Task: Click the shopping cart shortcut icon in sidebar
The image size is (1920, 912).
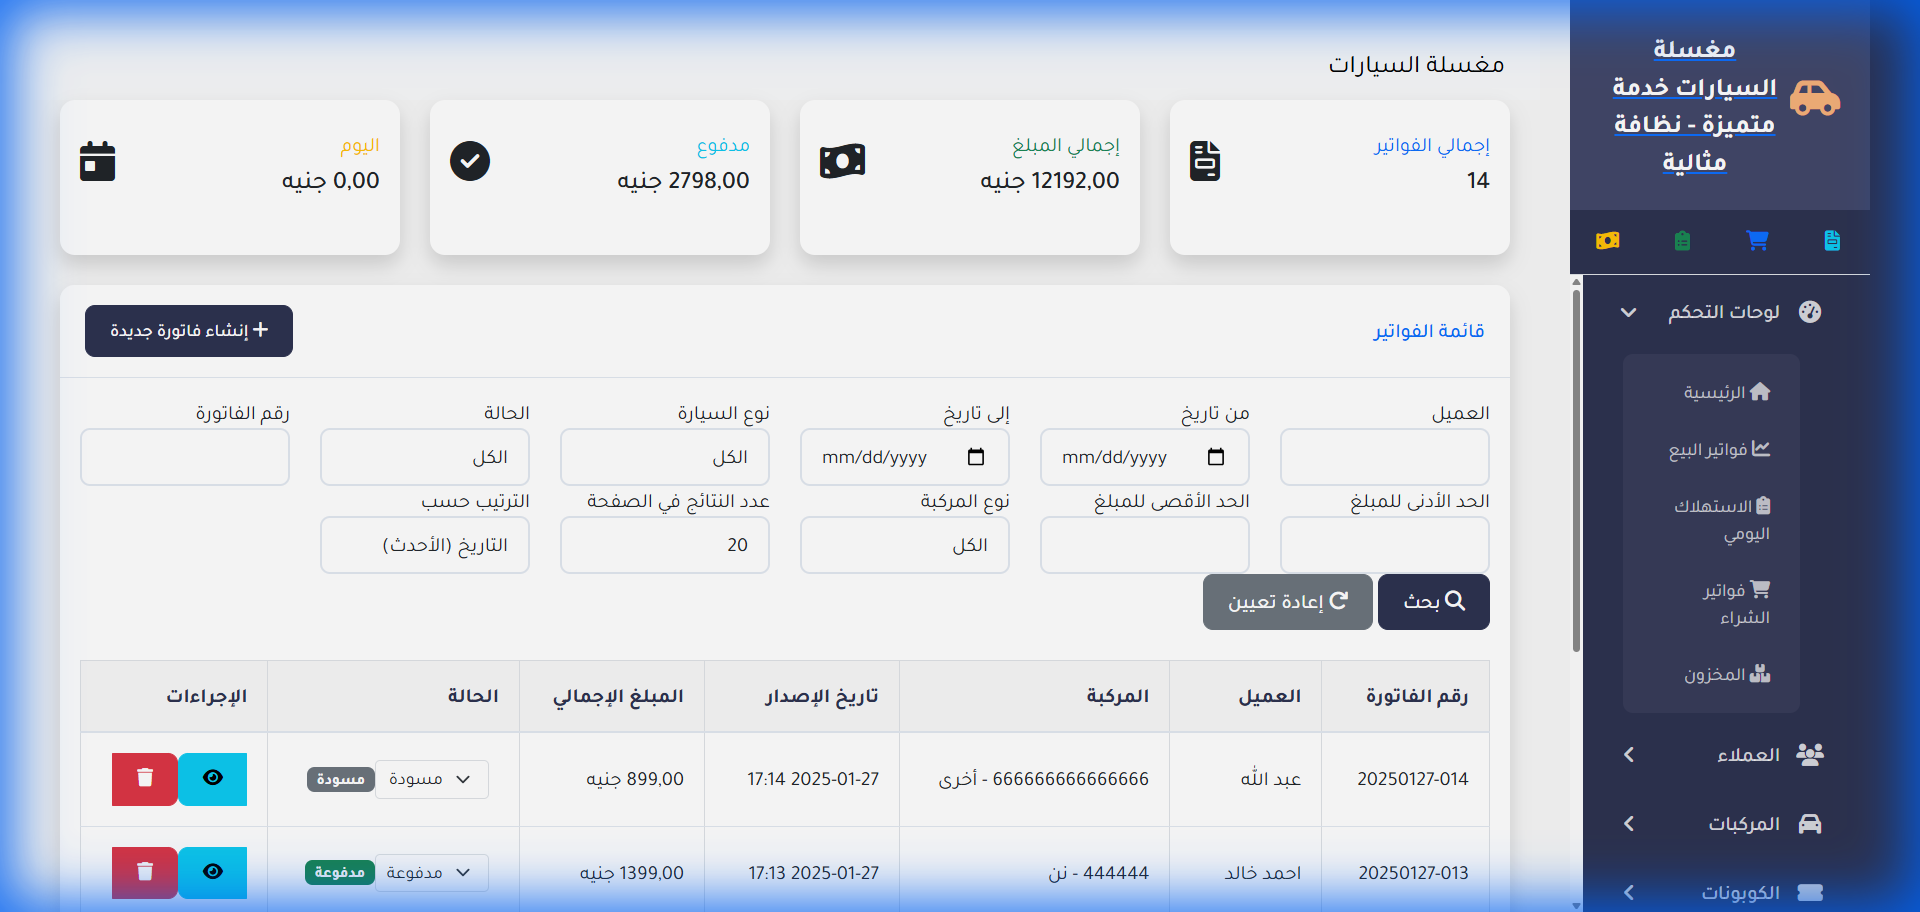Action: tap(1757, 240)
